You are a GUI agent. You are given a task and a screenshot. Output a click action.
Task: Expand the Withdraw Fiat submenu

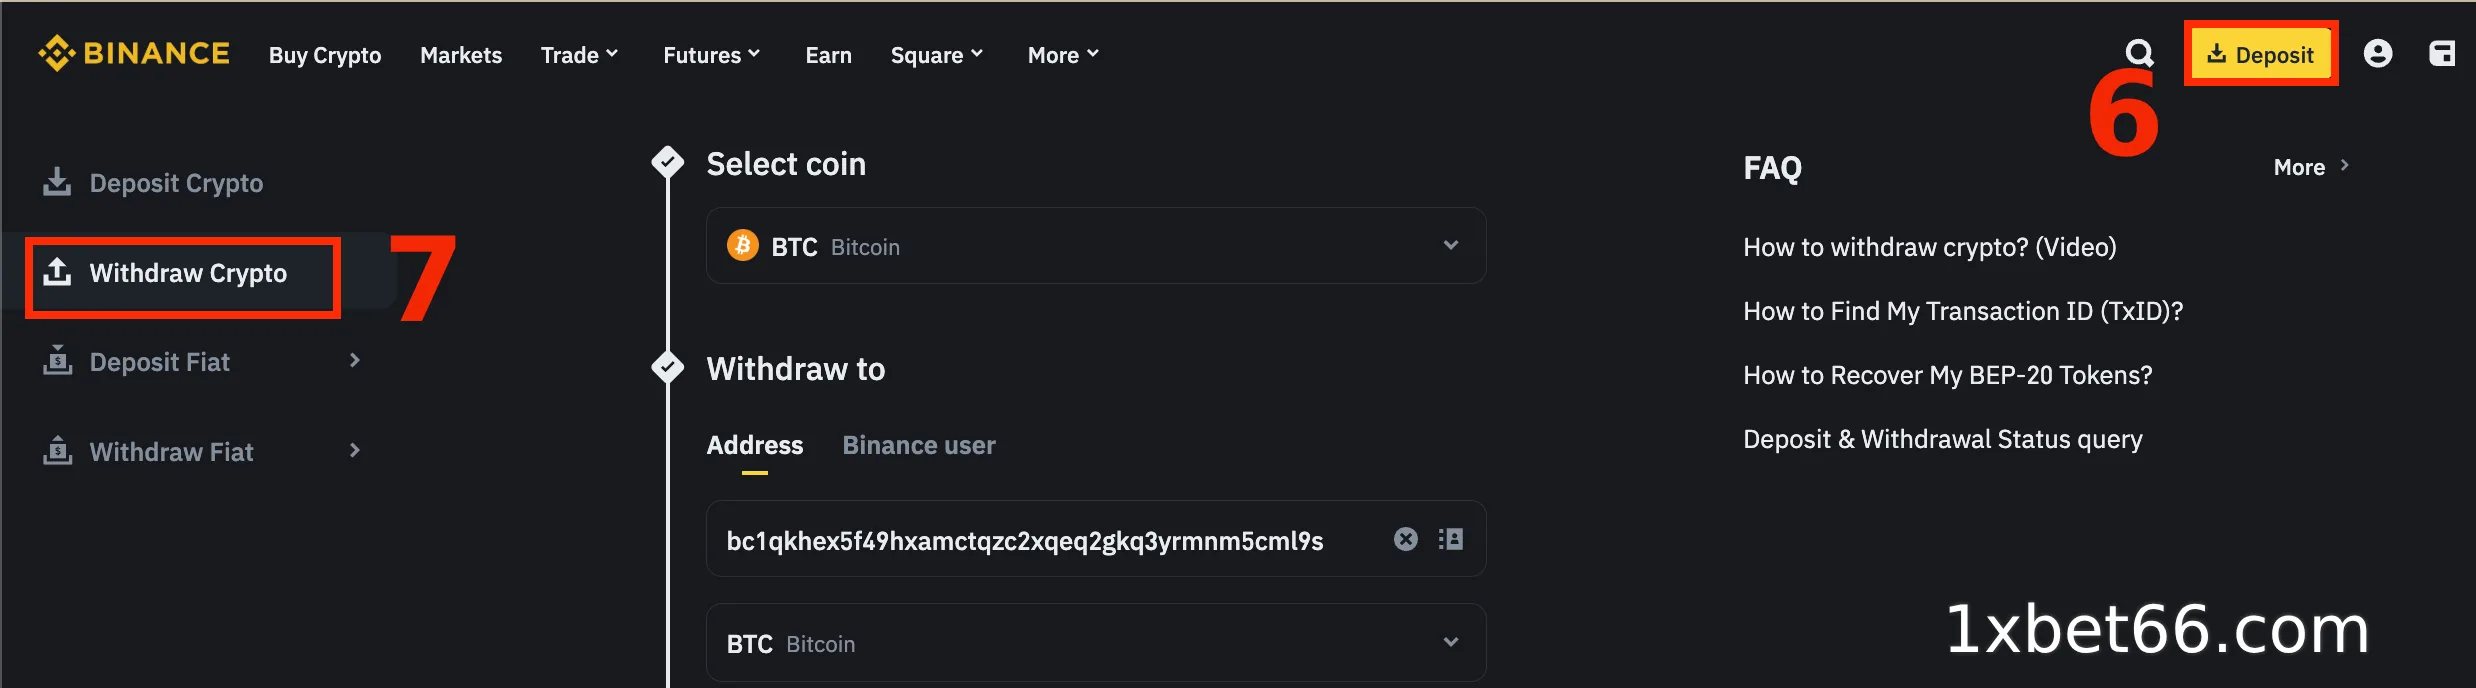[x=353, y=451]
